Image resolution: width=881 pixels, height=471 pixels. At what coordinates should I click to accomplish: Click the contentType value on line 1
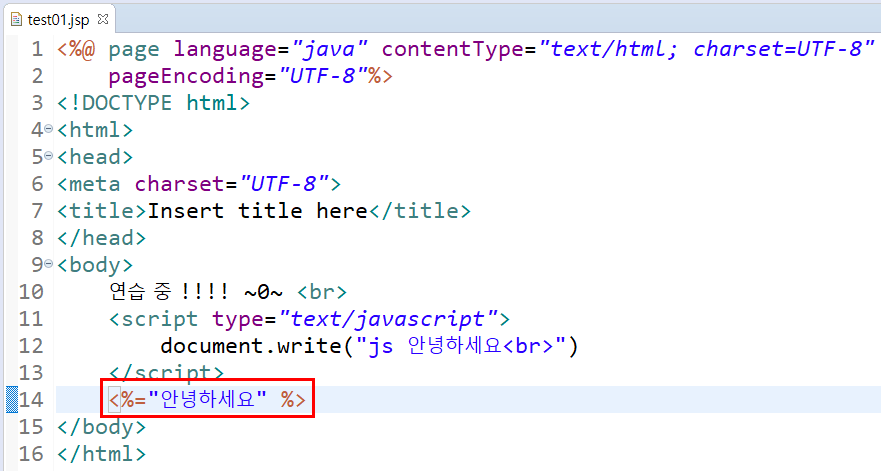tap(707, 49)
